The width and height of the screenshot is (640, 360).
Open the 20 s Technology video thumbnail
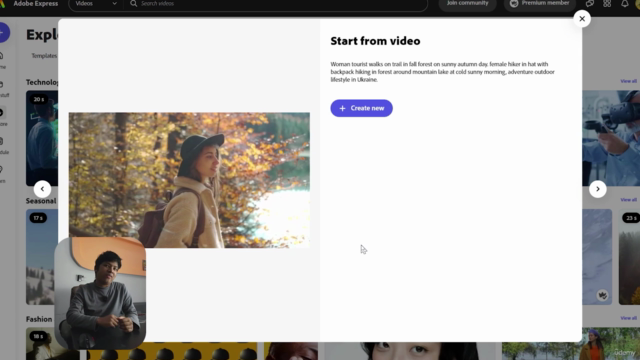coord(42,138)
